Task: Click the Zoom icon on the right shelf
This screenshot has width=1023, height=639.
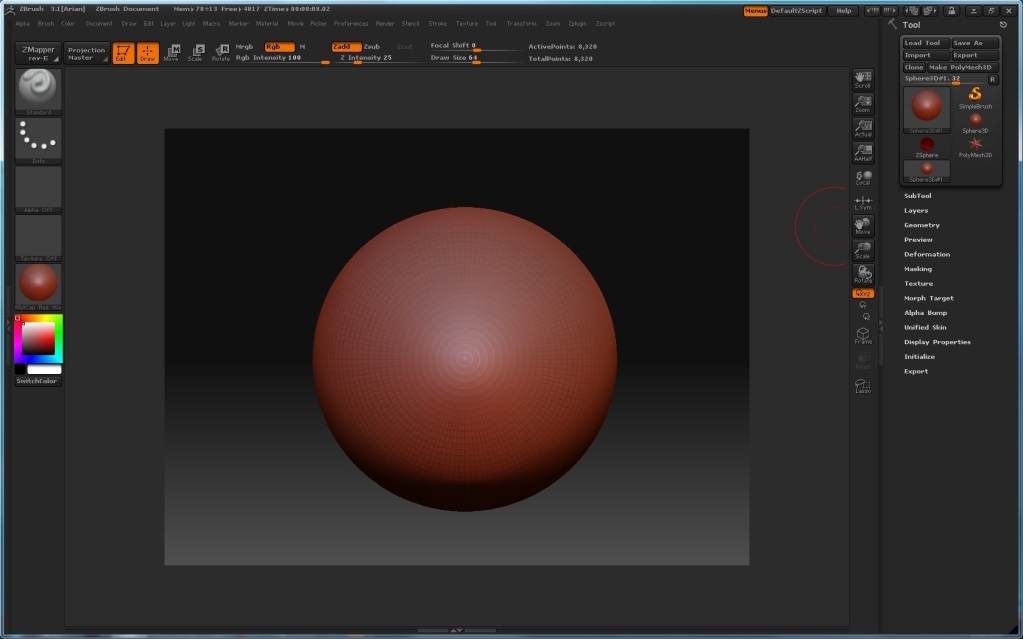Action: click(861, 103)
